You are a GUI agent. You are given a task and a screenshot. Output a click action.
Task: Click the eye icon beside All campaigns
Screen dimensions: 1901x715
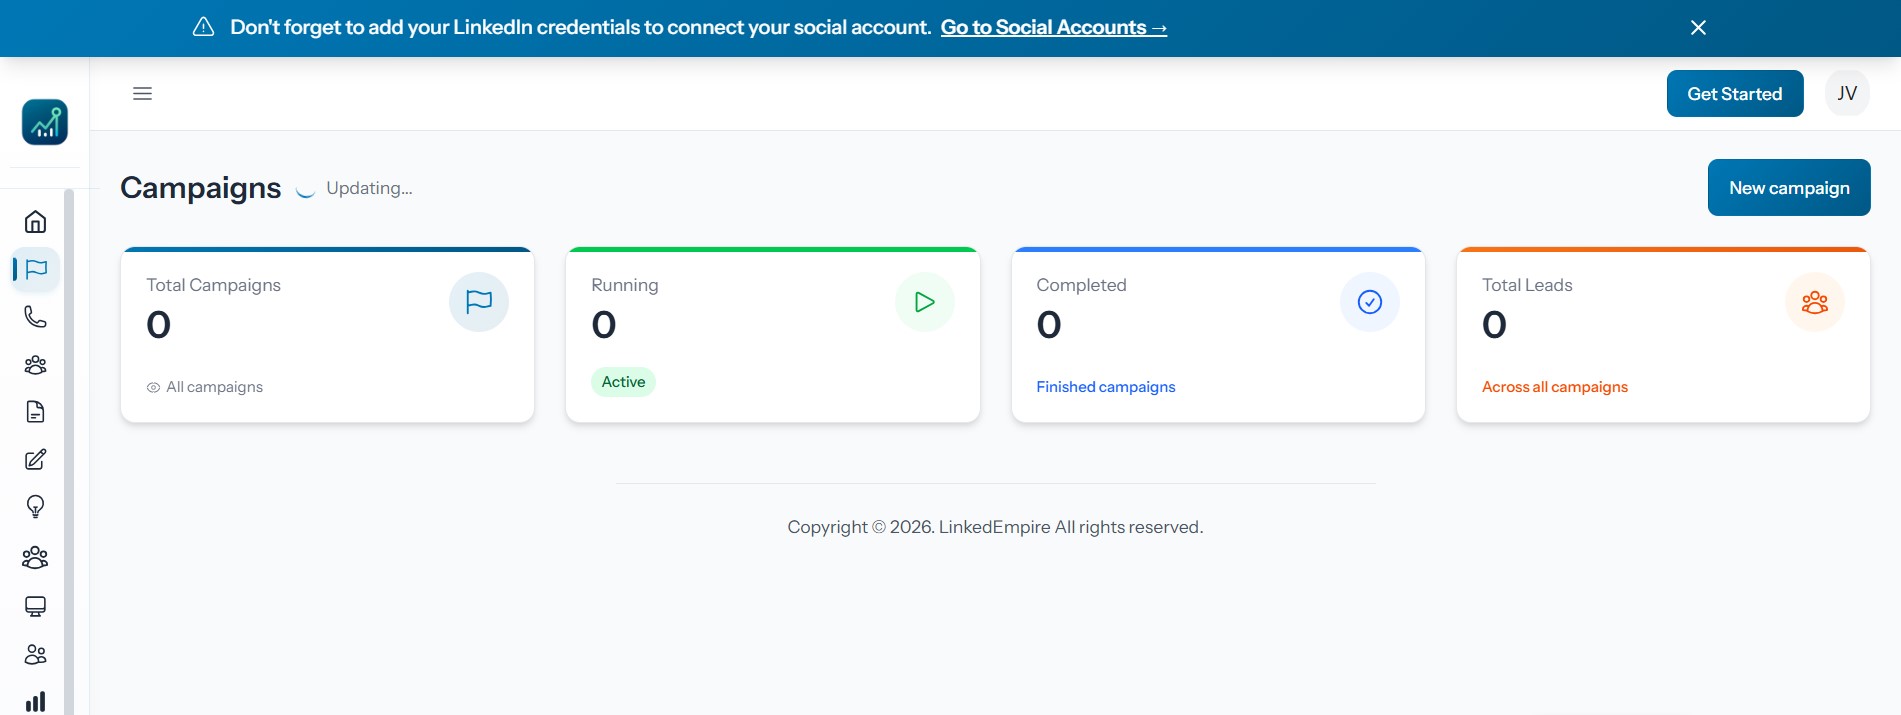click(153, 388)
